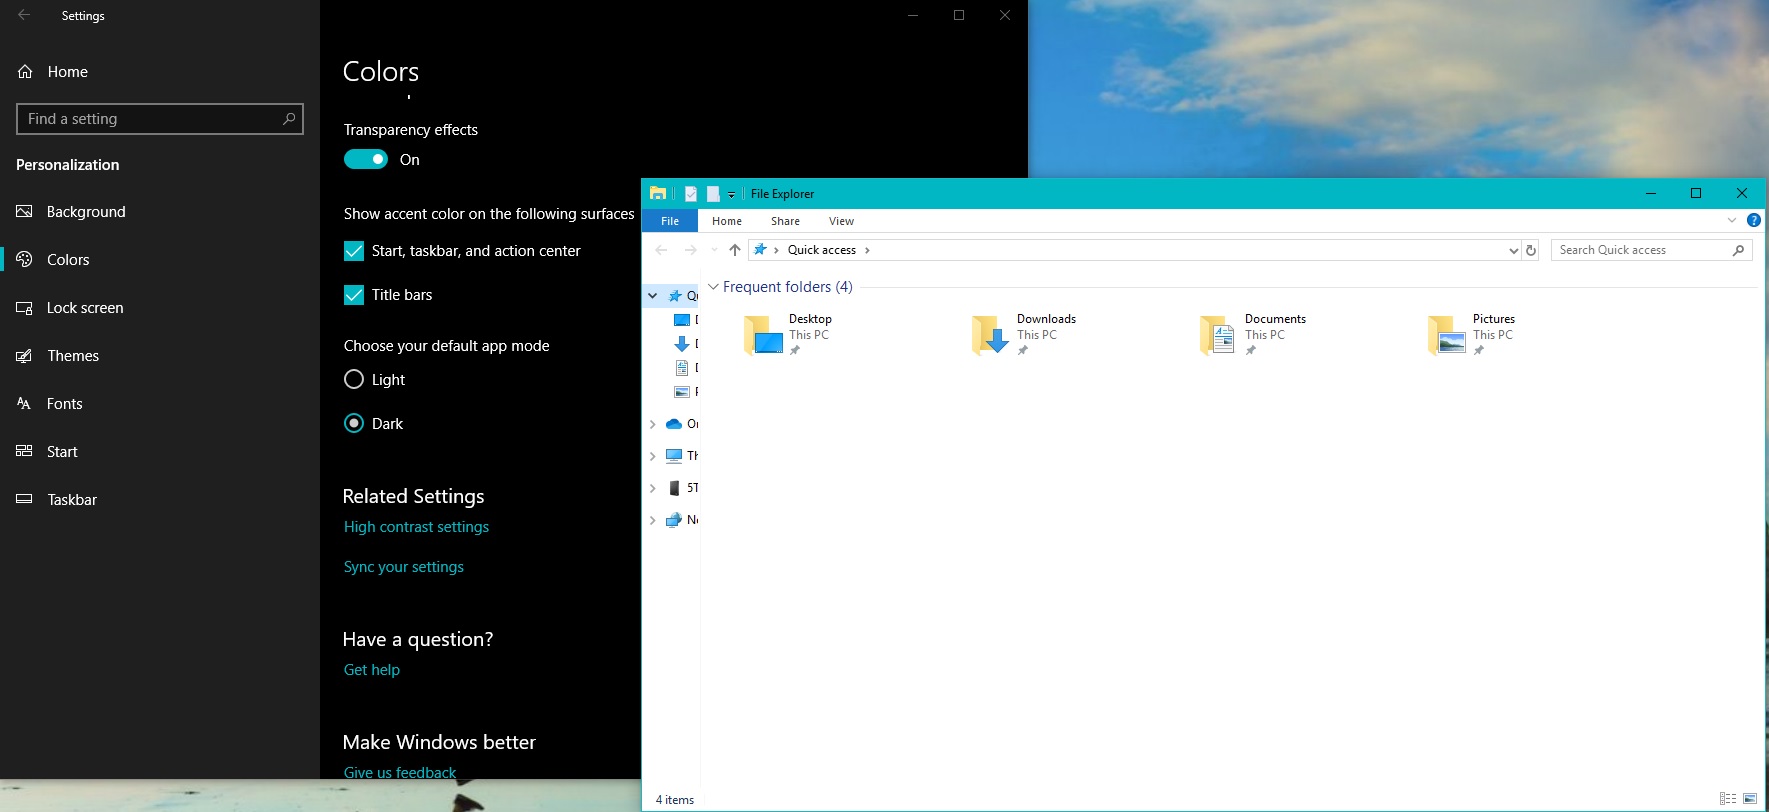Select OneDrive in the navigation pane
Viewport: 1769px width, 812px height.
pos(682,424)
